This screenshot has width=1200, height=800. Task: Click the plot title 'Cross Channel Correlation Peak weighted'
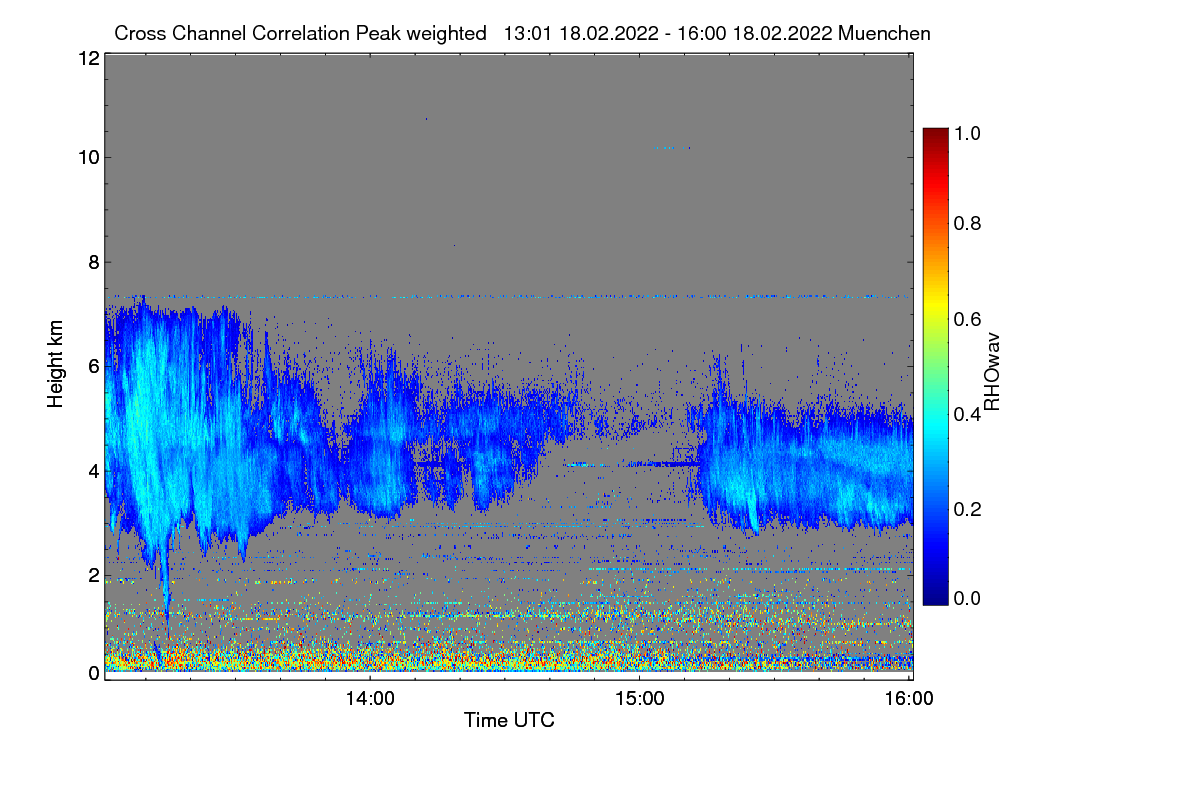point(301,33)
